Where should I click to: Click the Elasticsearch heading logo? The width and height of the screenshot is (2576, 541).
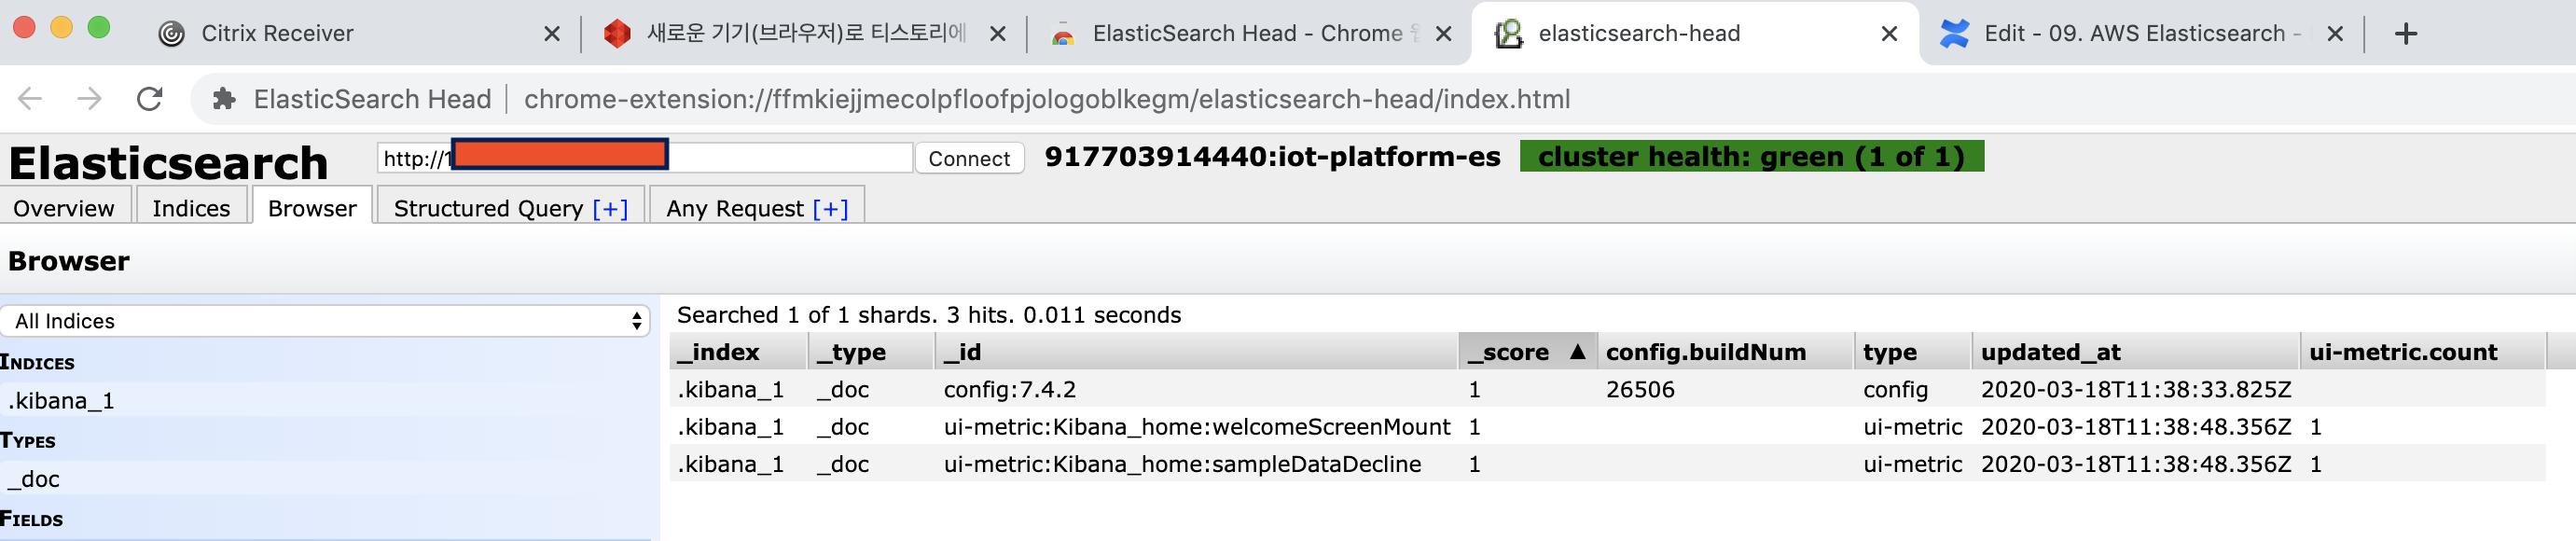[168, 163]
